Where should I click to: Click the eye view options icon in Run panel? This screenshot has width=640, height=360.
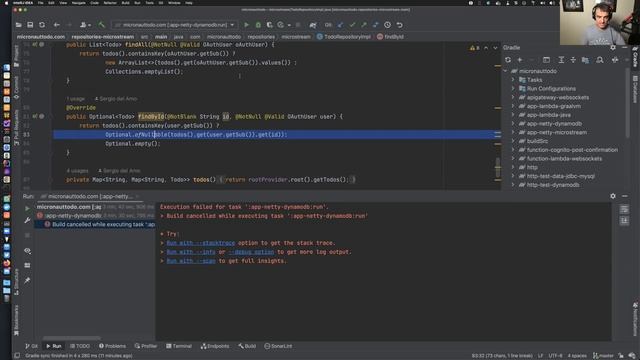coord(27,251)
